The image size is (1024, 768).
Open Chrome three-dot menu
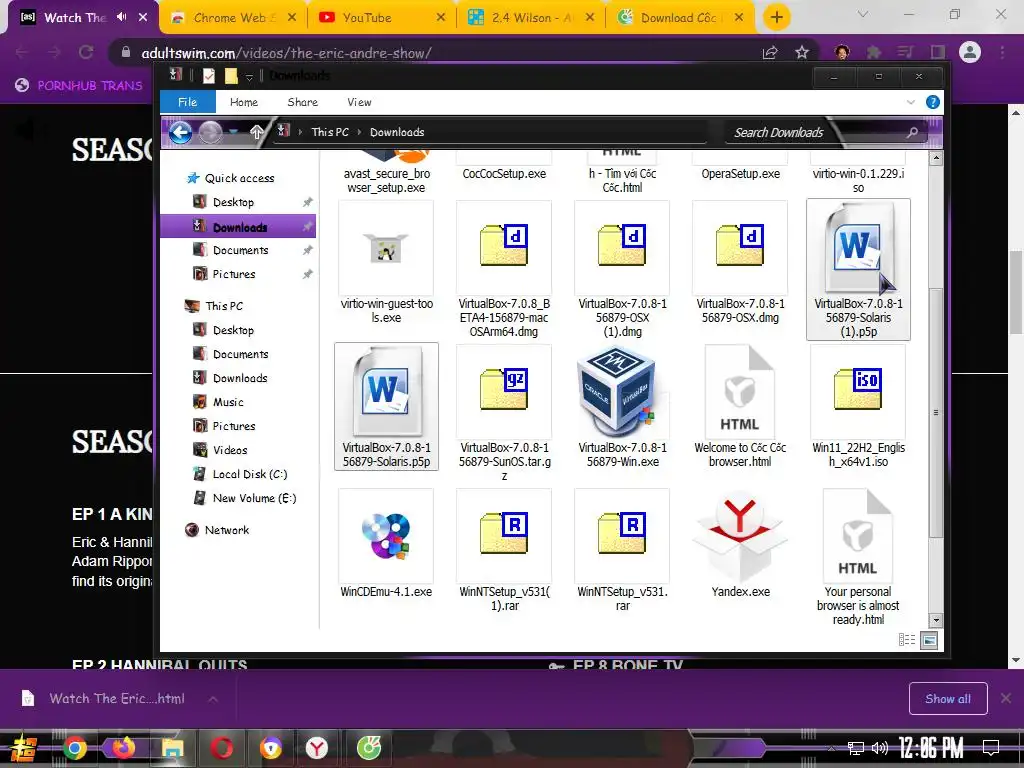(1002, 52)
